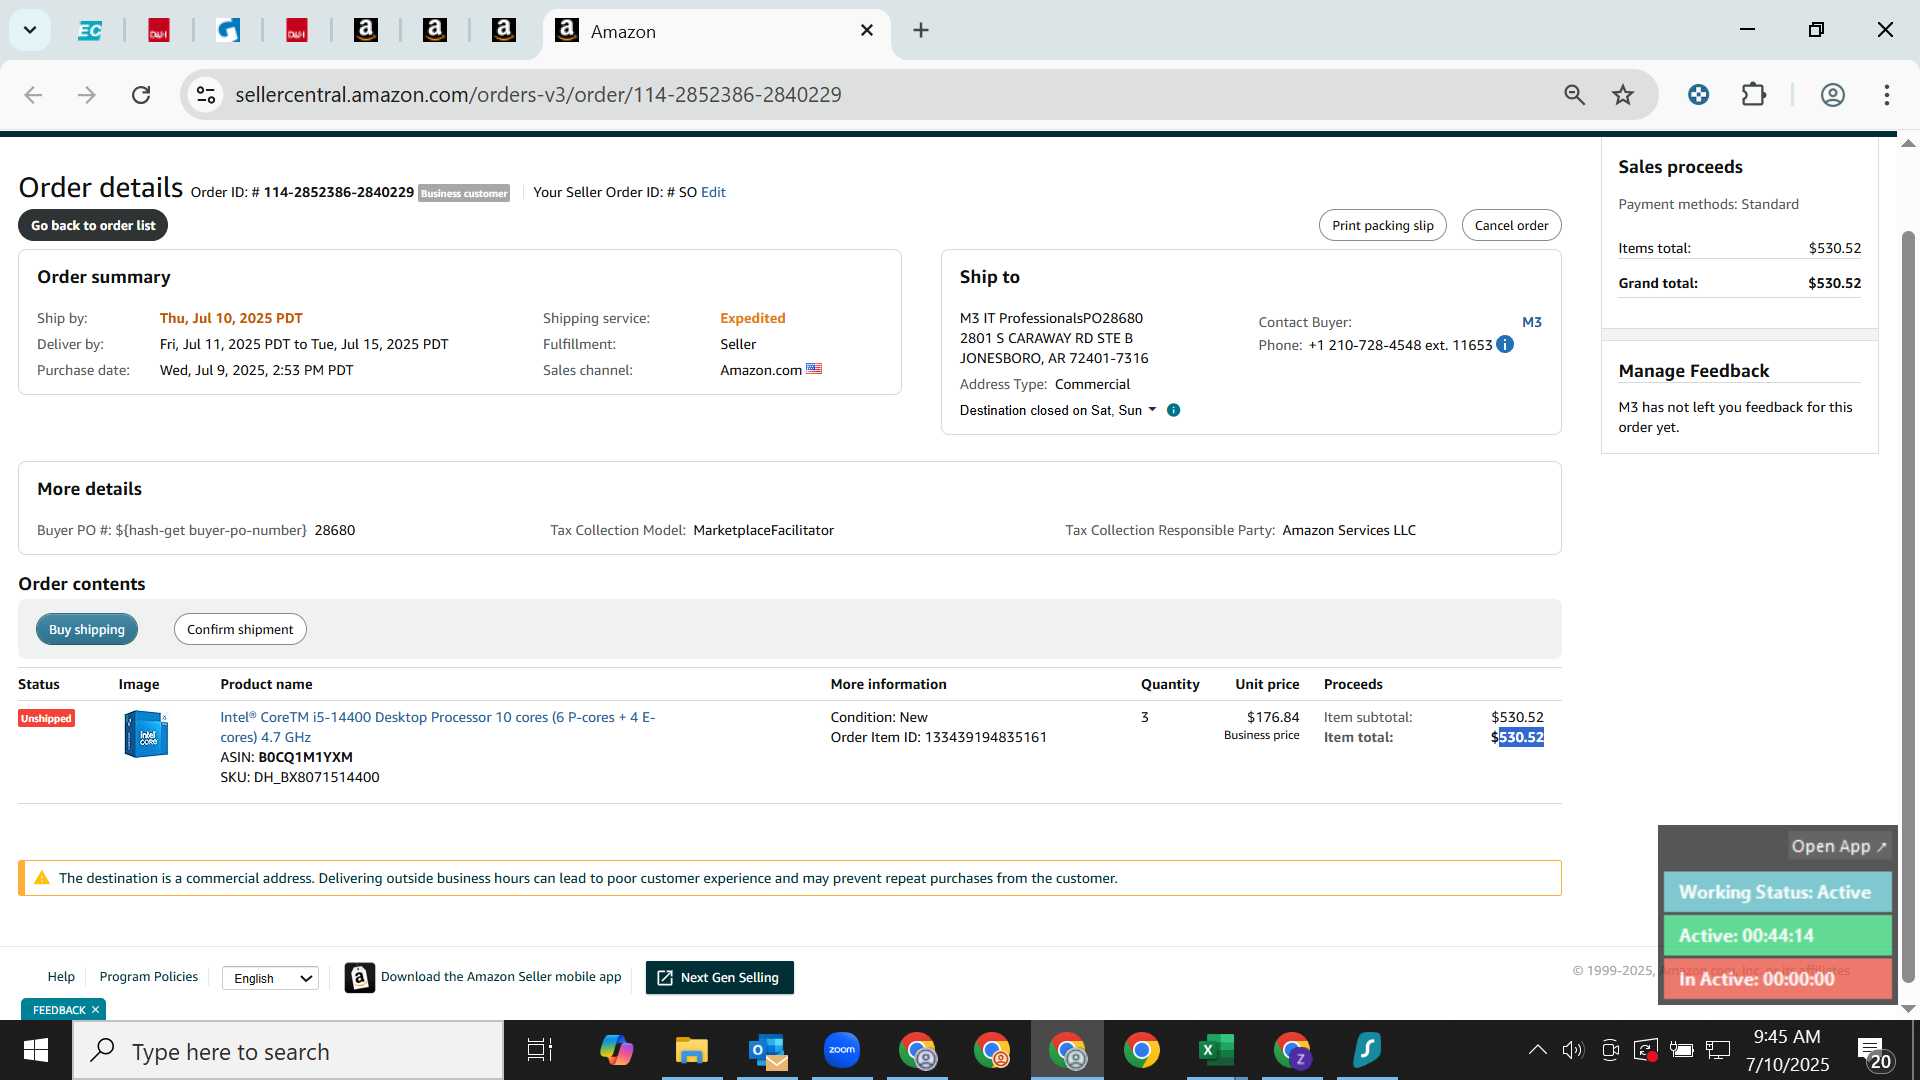This screenshot has height=1080, width=1920.
Task: Click the browser back arrow
Action: (33, 95)
